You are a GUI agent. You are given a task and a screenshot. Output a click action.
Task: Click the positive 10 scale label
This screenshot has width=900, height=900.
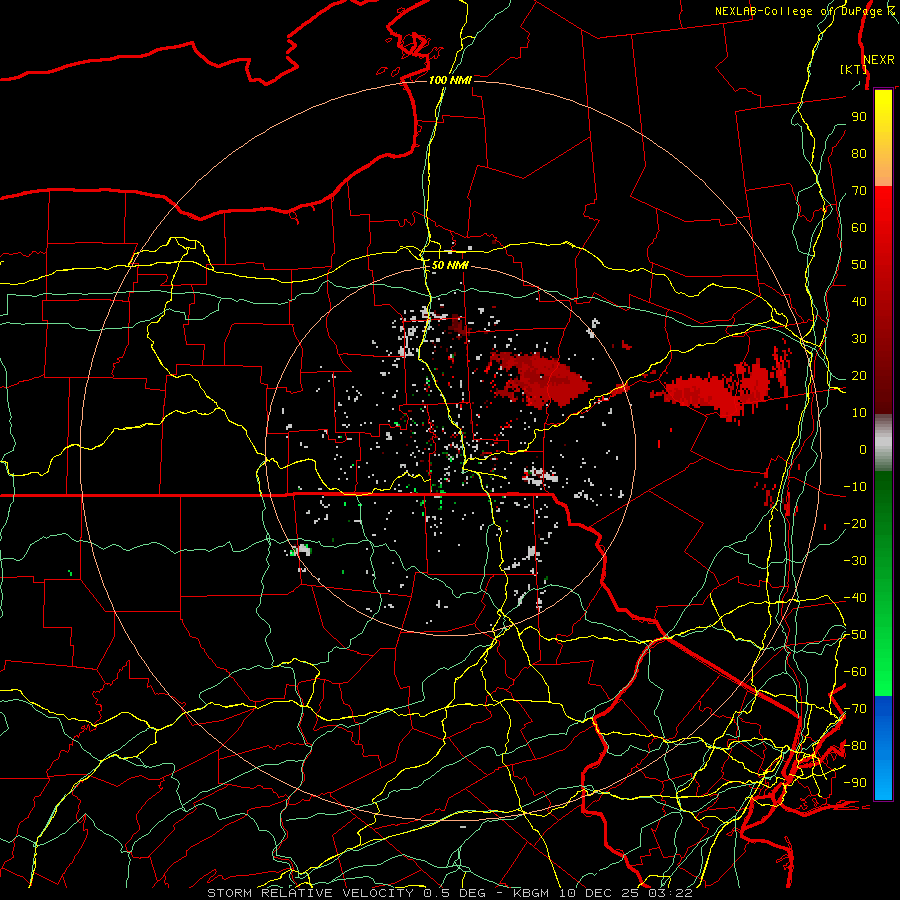point(859,413)
